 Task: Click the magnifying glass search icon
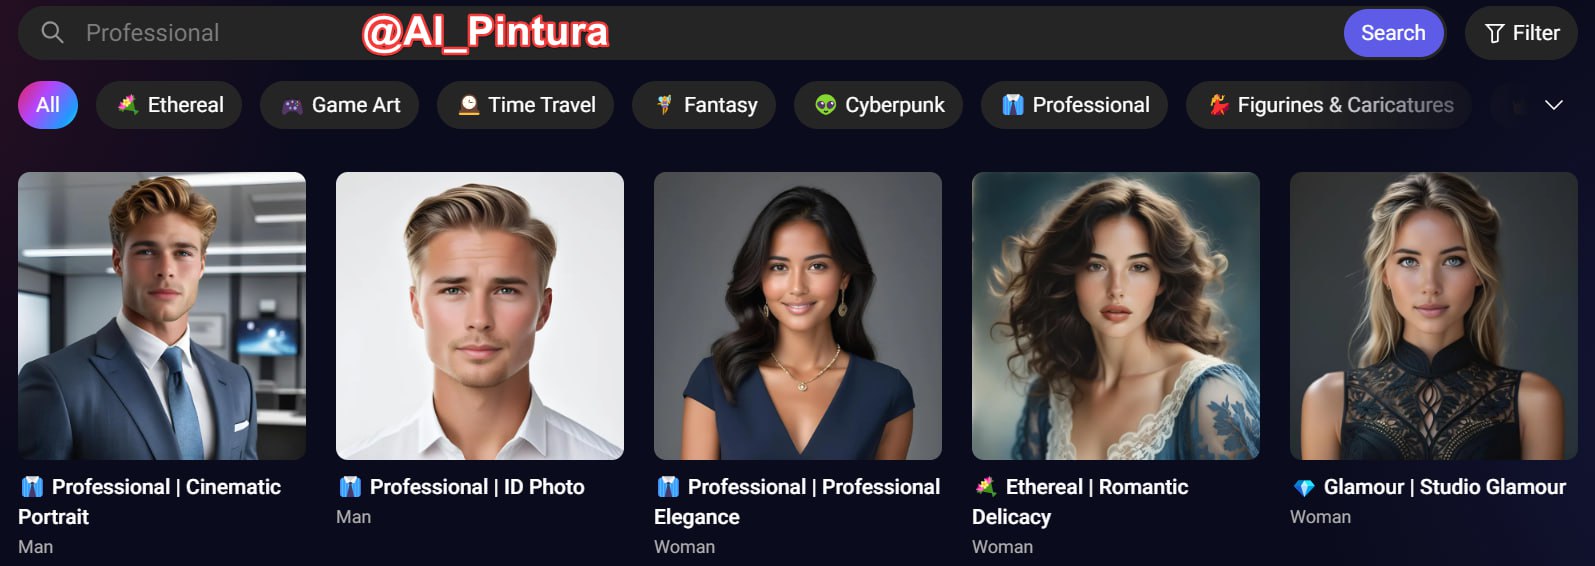(x=52, y=33)
